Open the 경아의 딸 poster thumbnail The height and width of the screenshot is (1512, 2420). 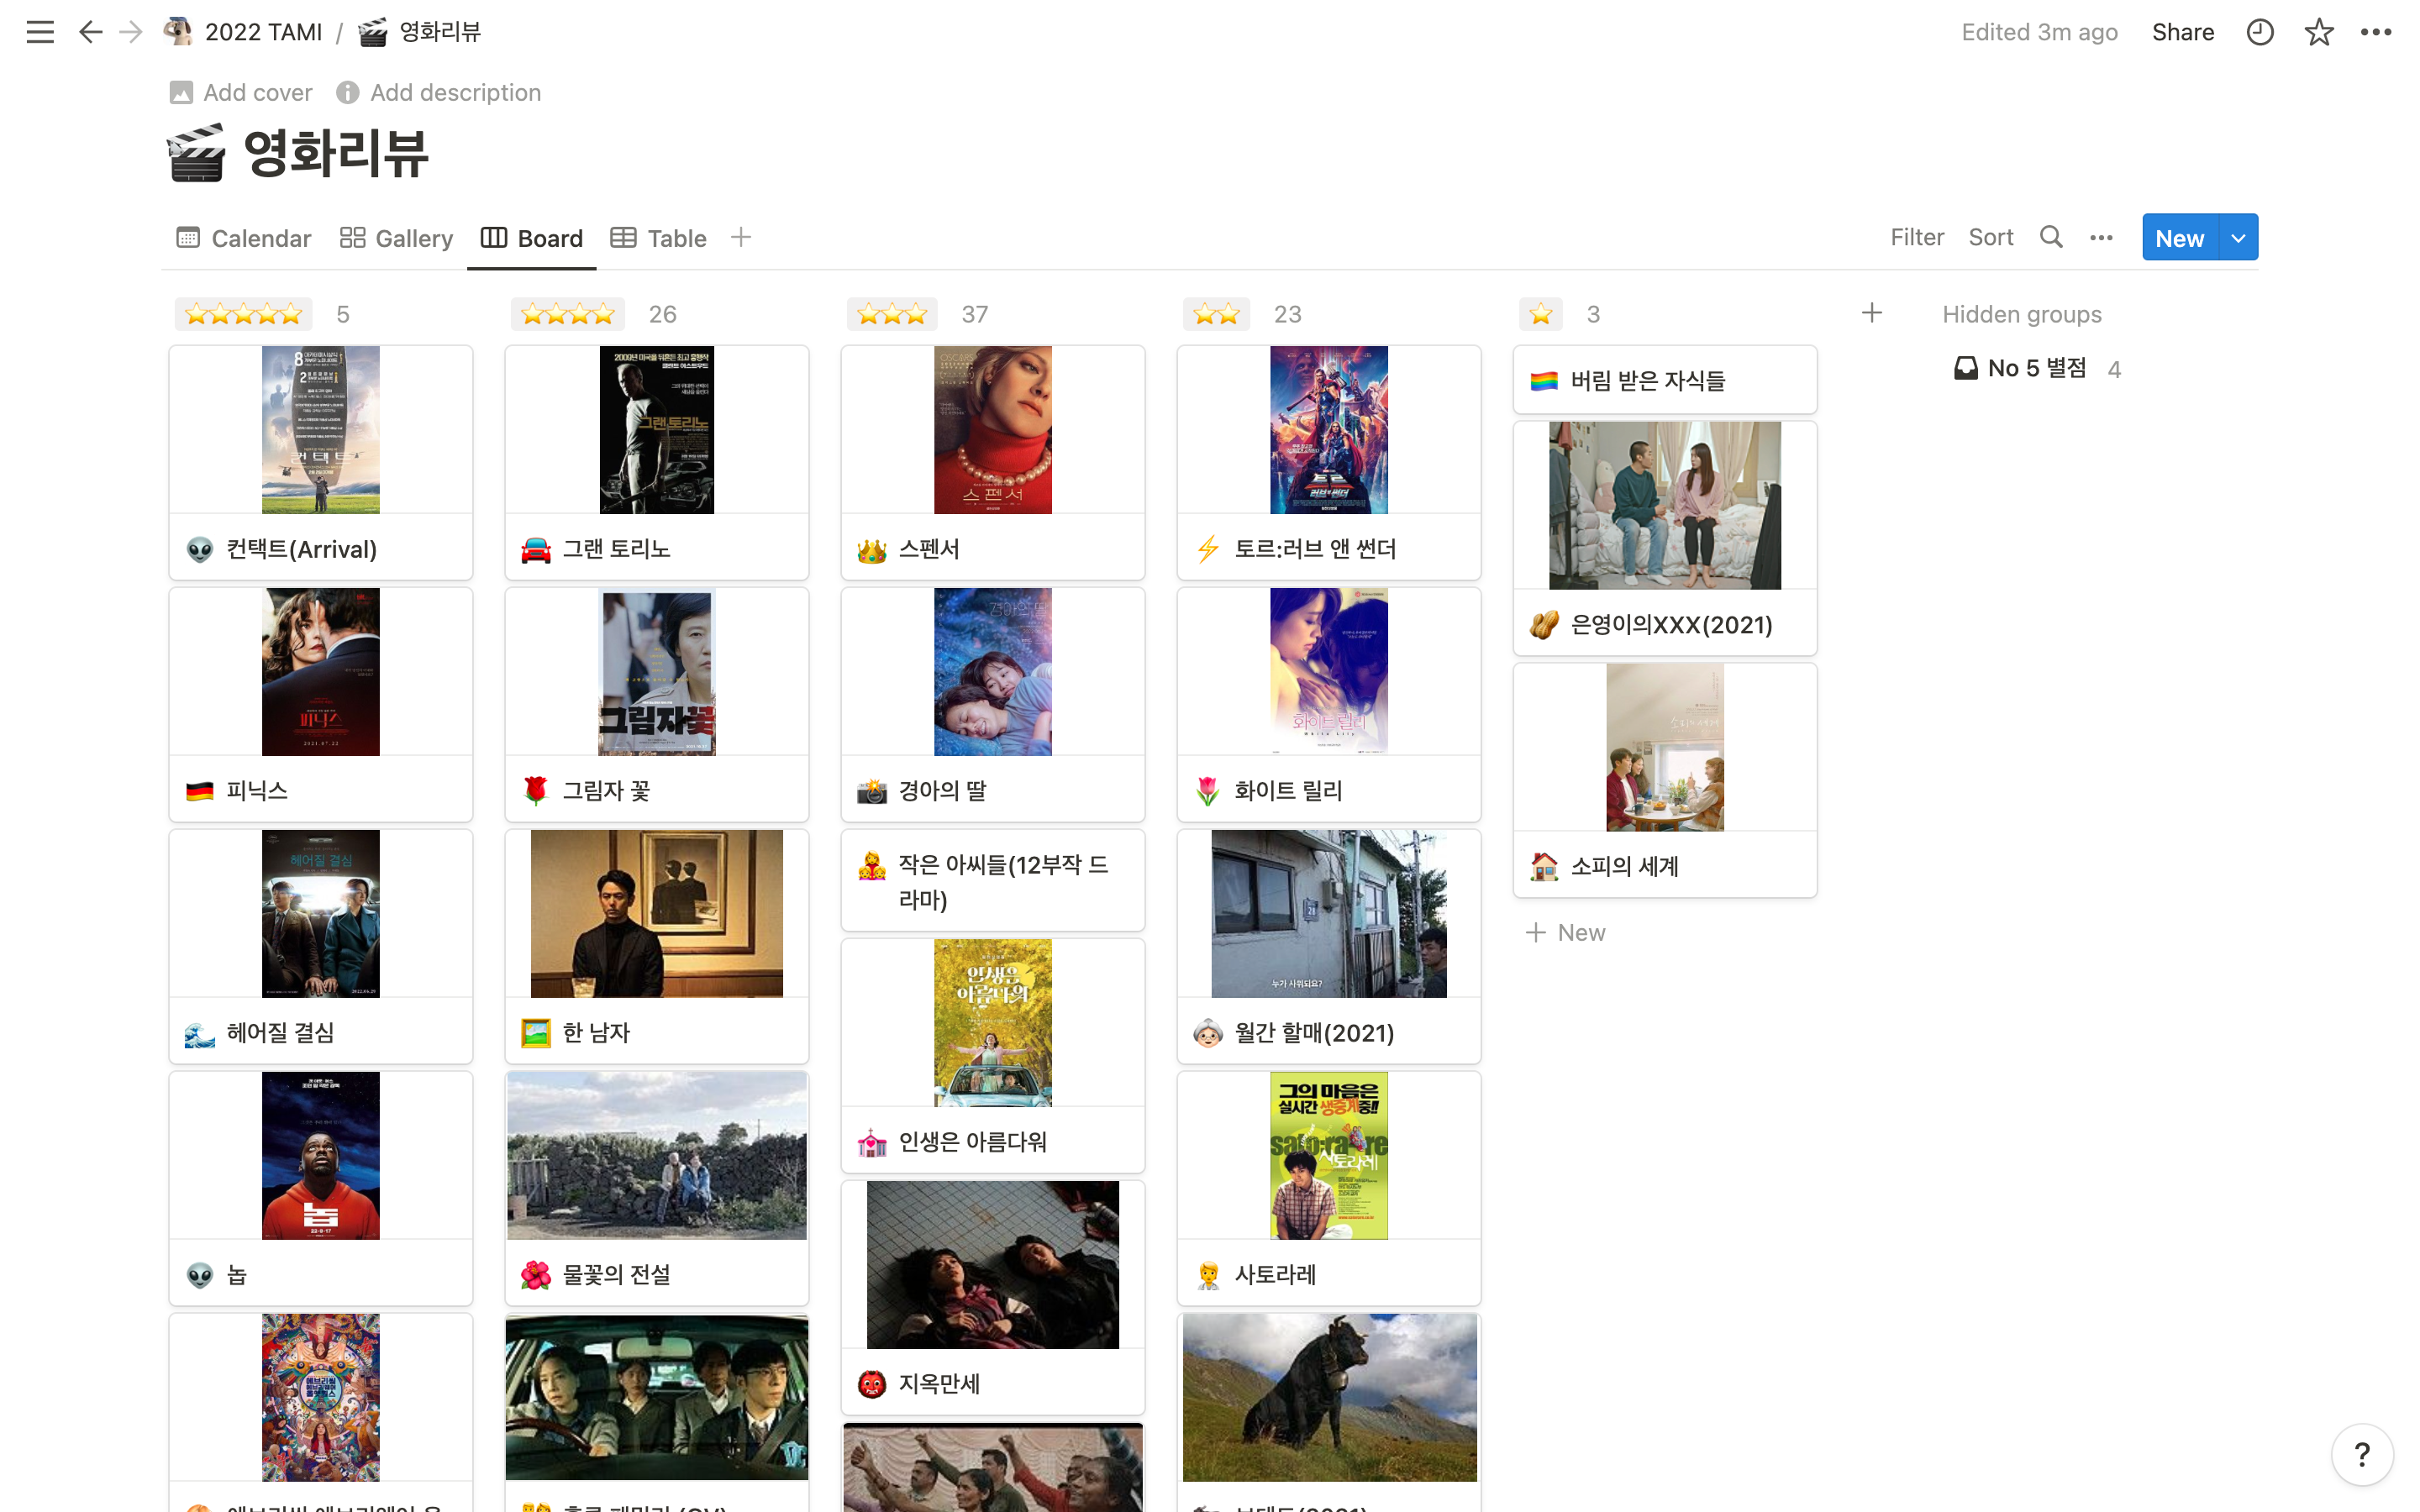(x=993, y=671)
